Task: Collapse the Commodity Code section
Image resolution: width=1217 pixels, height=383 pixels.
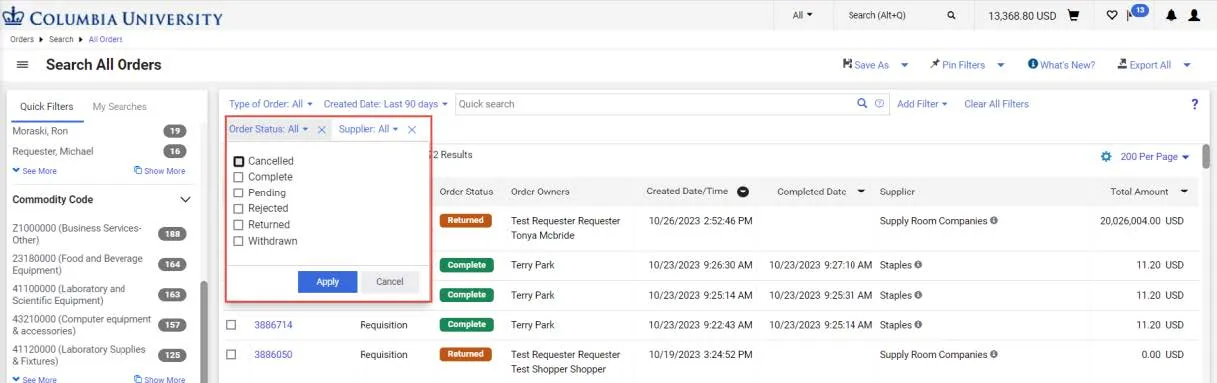Action: 185,200
